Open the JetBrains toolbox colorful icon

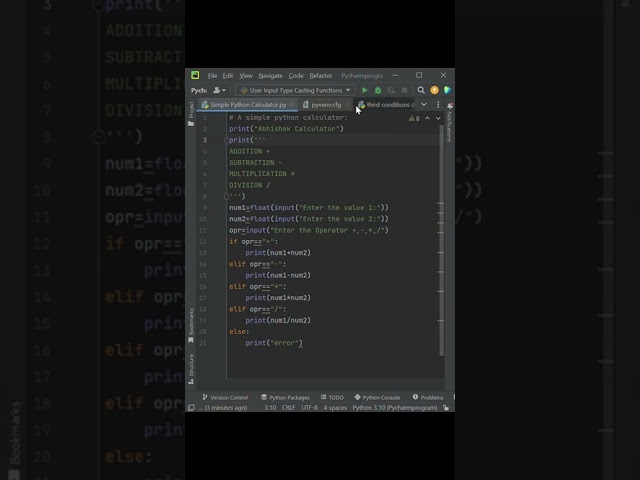click(x=447, y=90)
